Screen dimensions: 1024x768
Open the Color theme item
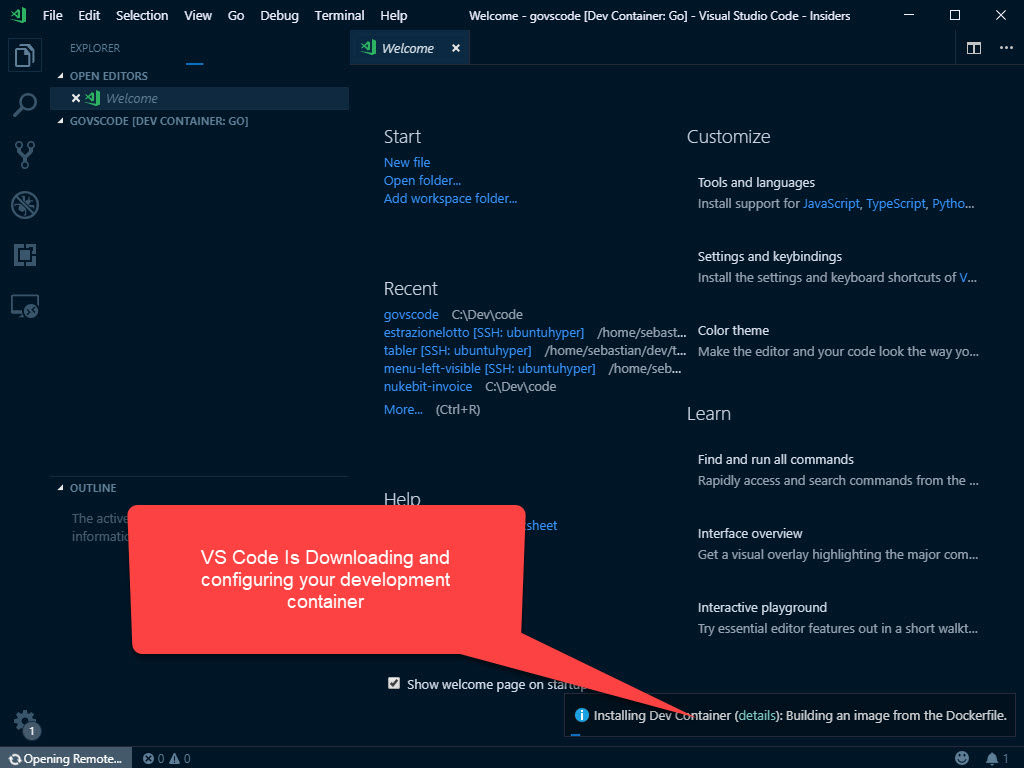click(838, 341)
